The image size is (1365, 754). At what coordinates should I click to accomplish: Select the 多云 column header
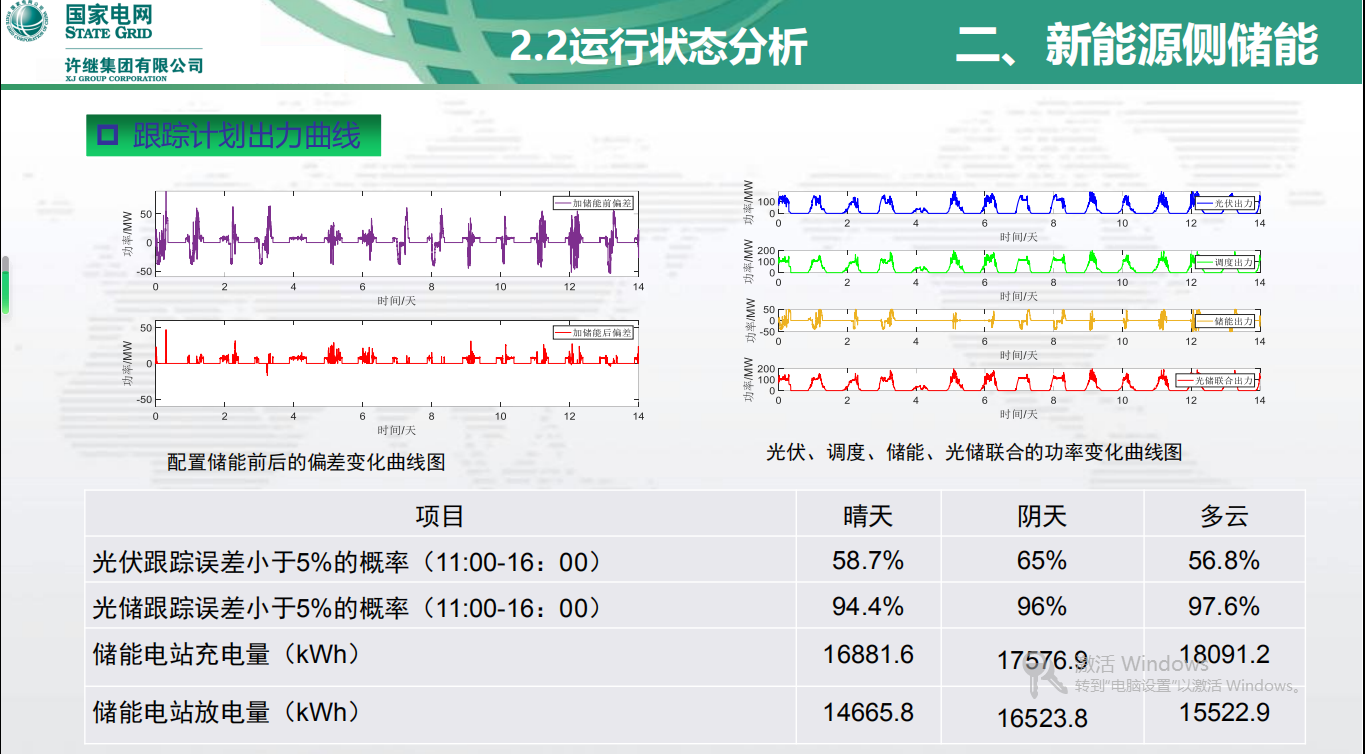(1224, 515)
